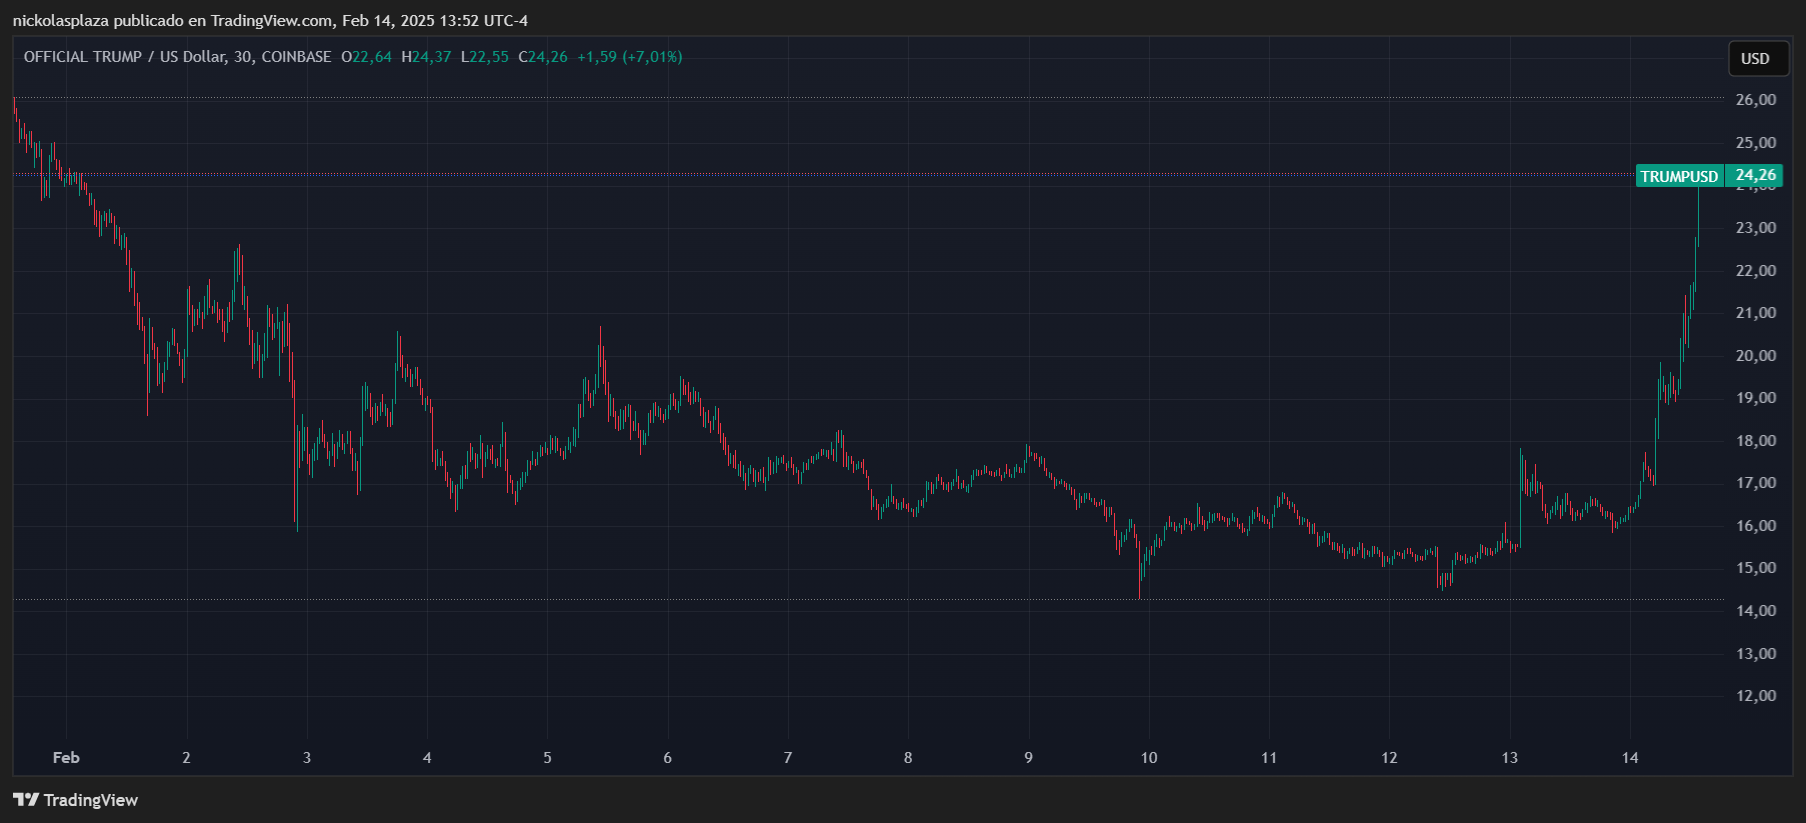Click the date axis label 9

(x=1028, y=758)
